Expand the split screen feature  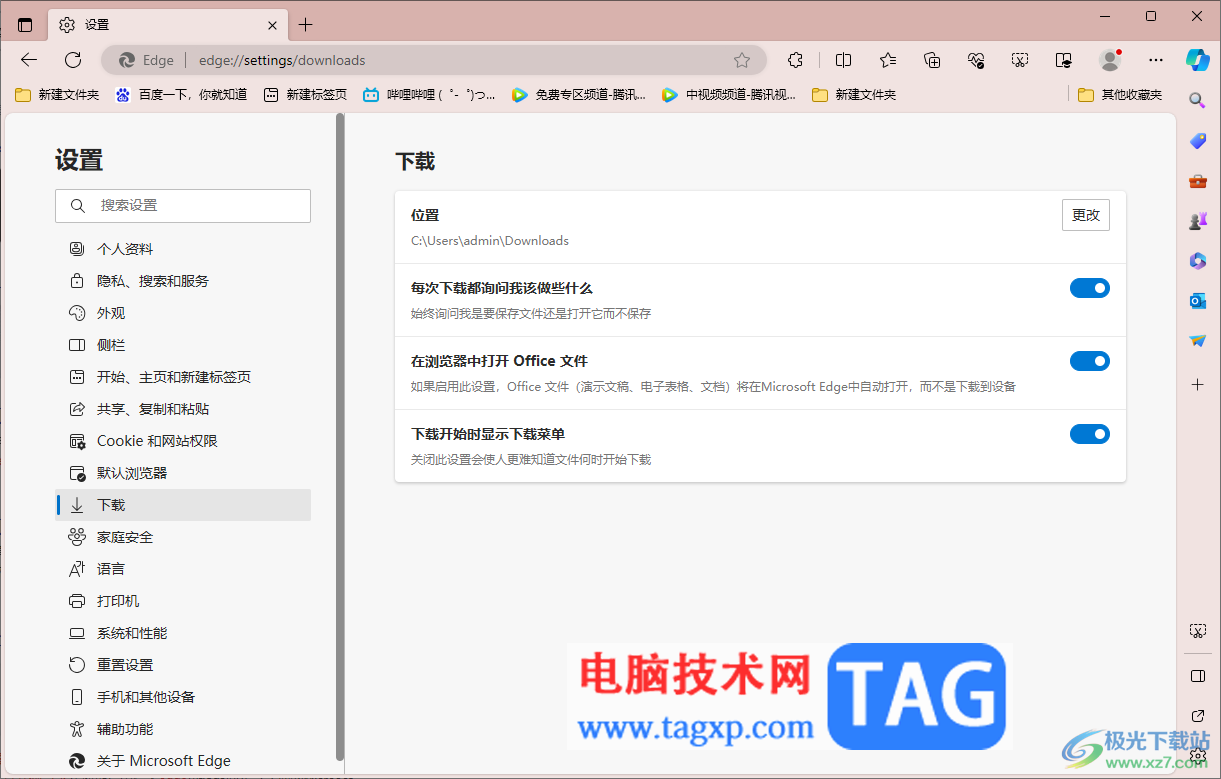[843, 60]
